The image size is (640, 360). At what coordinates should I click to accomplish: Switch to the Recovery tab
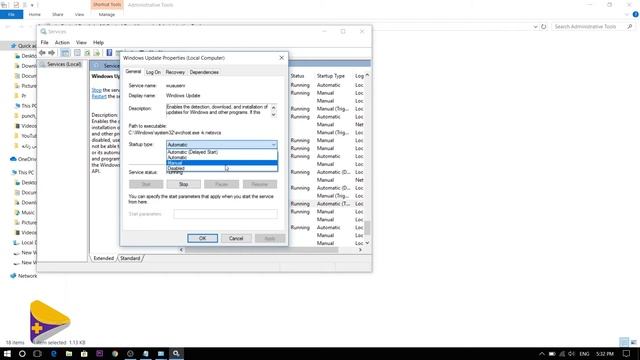pos(175,72)
